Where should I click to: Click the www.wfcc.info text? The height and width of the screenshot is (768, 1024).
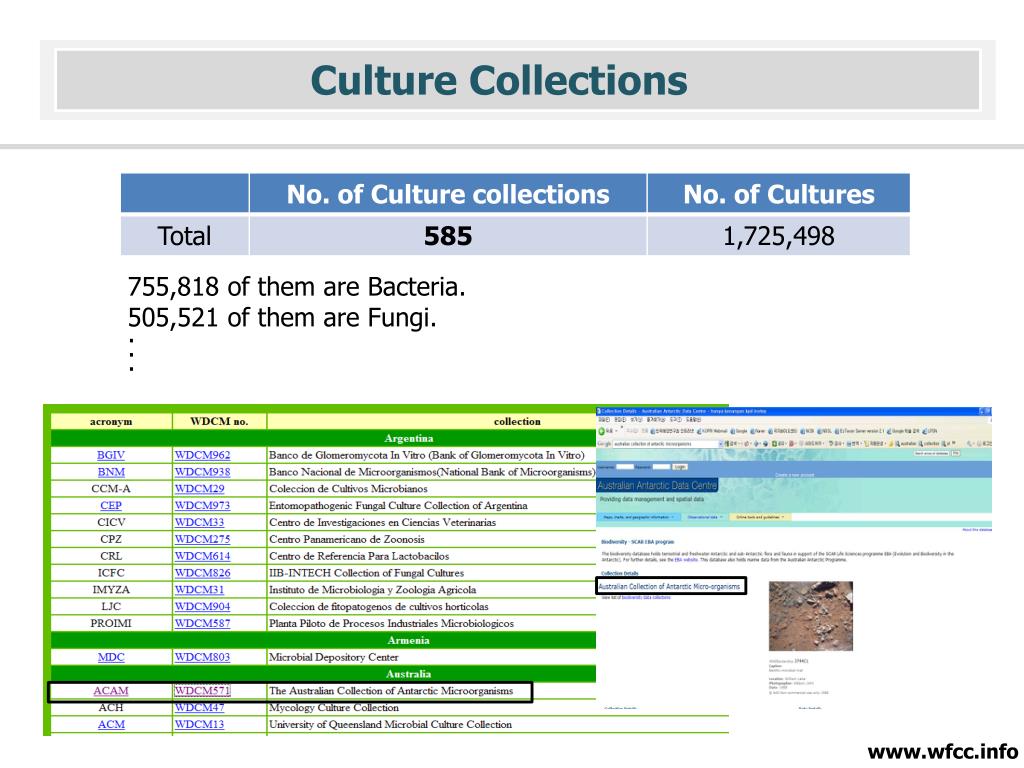coord(943,752)
